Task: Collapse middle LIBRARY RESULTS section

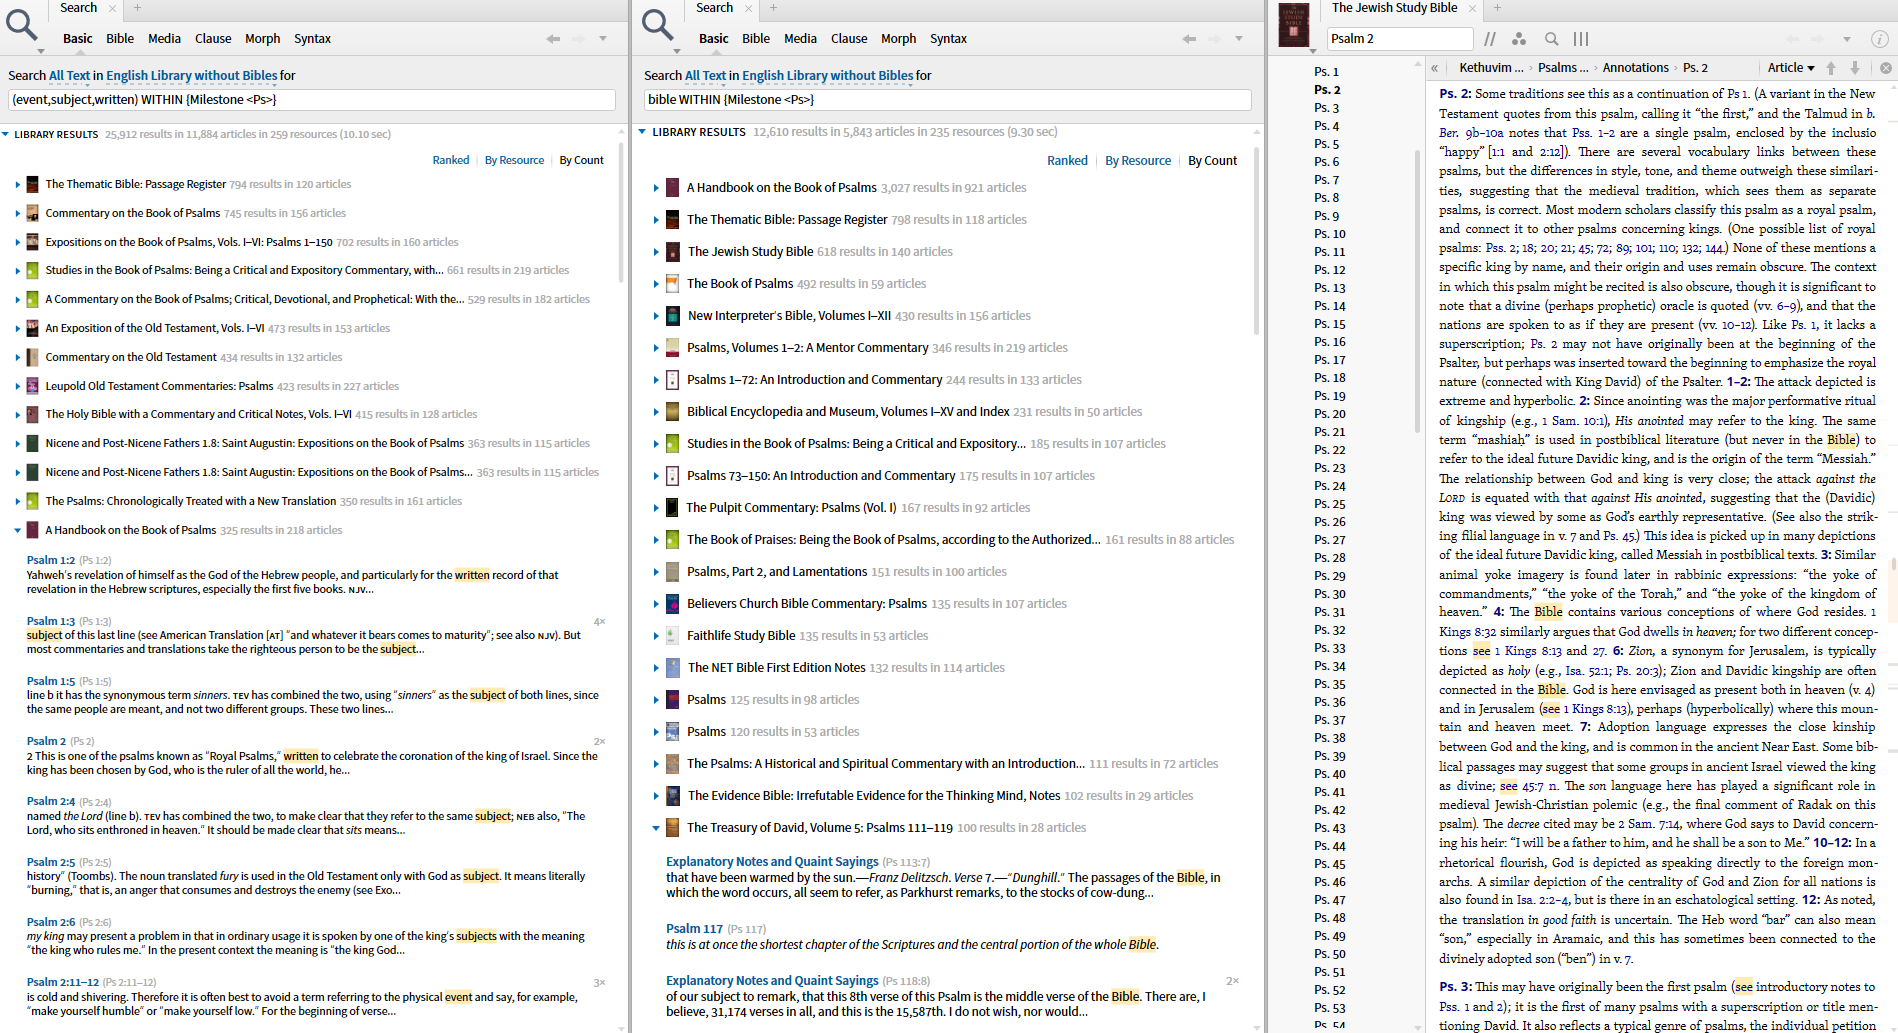Action: point(642,132)
